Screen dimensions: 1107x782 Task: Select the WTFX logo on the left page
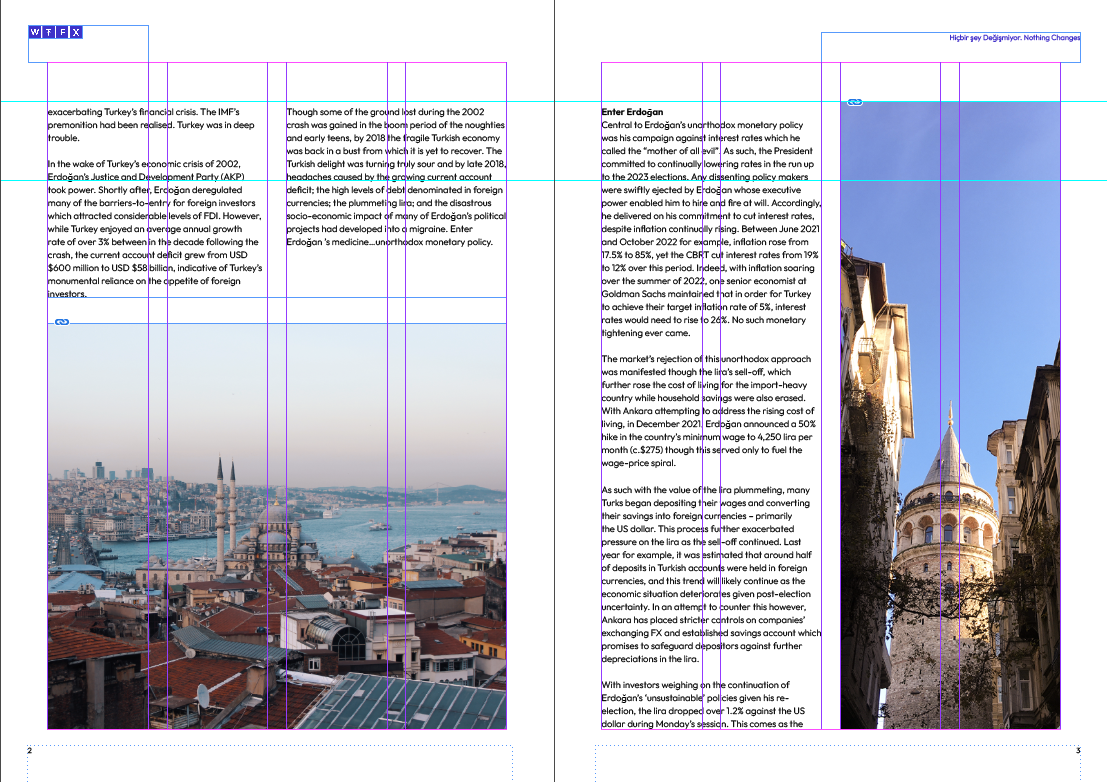pos(56,32)
